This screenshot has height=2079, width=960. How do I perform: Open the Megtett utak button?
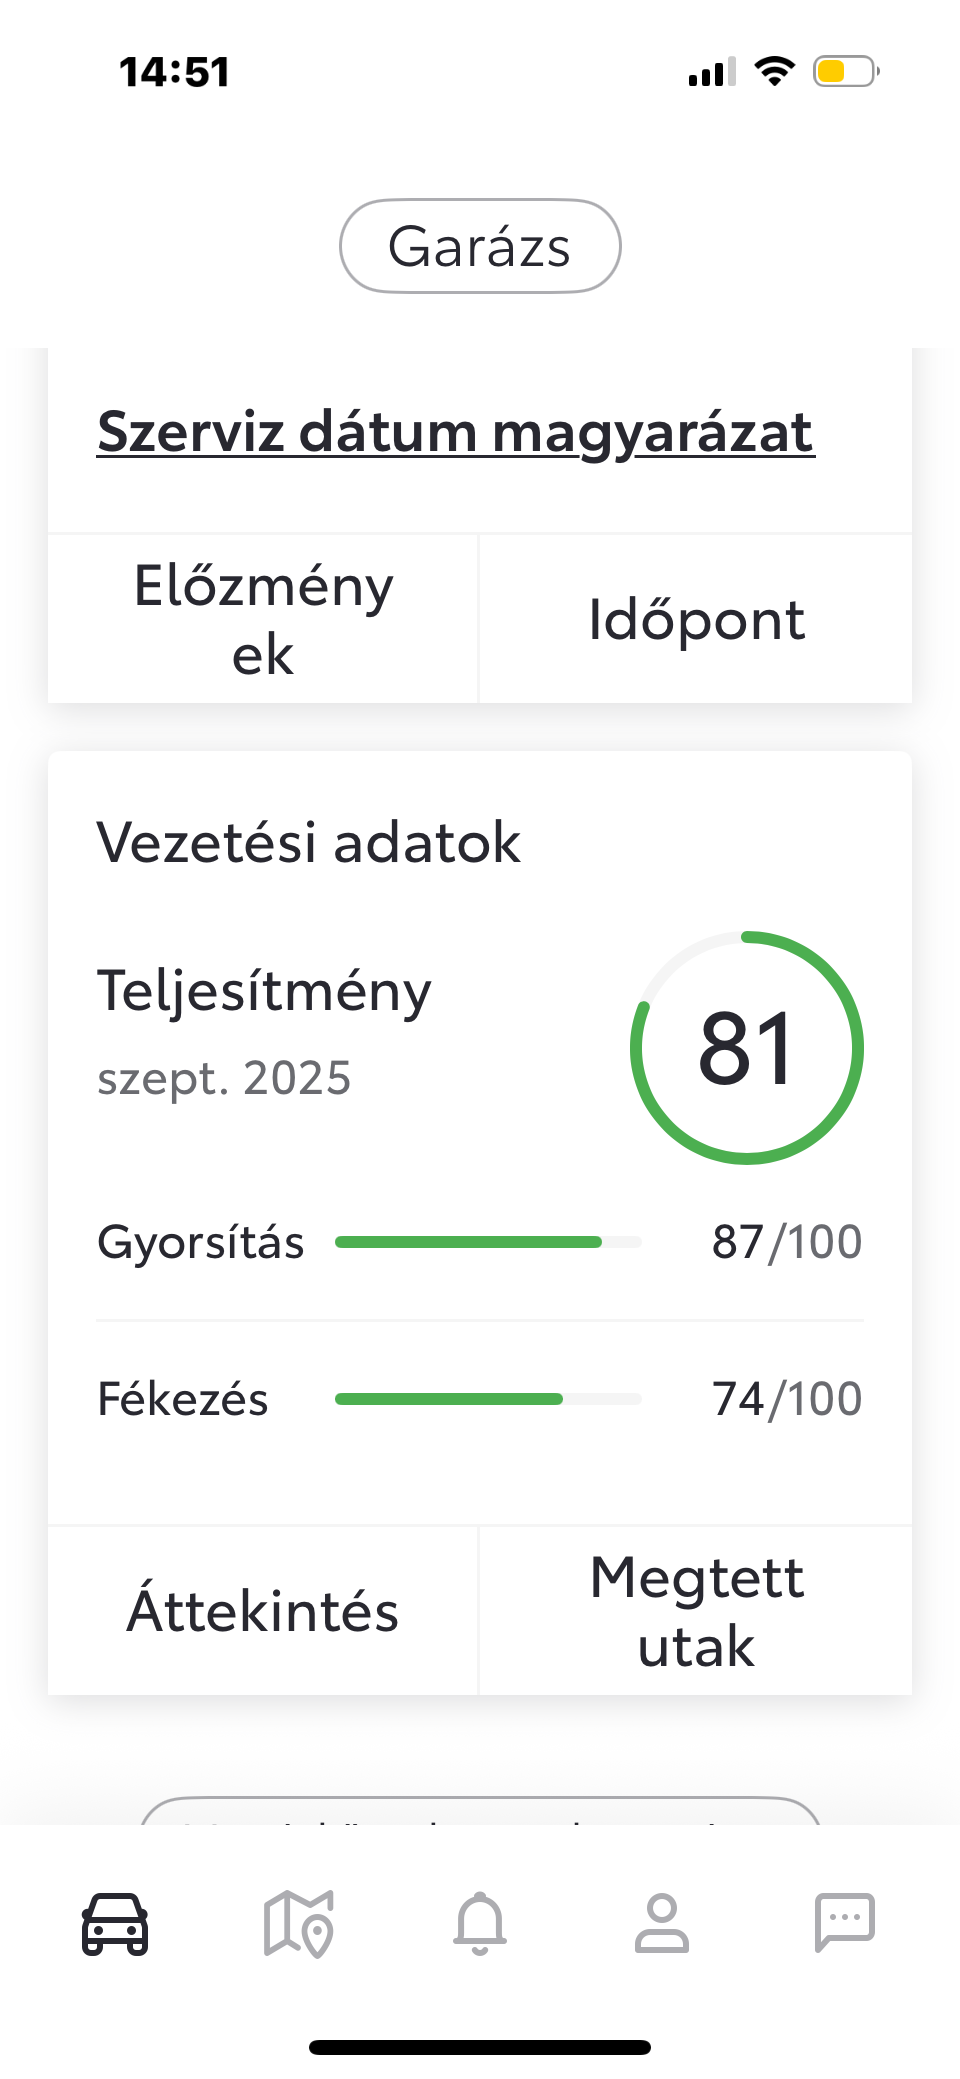696,1611
